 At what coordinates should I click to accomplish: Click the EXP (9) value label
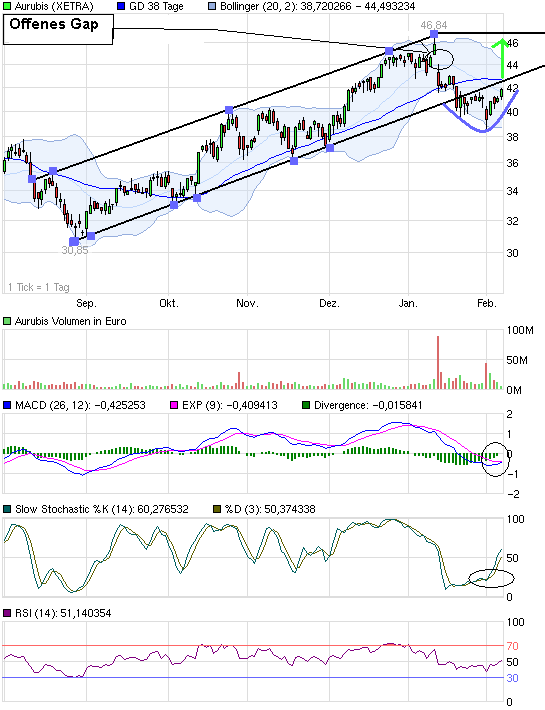pyautogui.click(x=229, y=405)
